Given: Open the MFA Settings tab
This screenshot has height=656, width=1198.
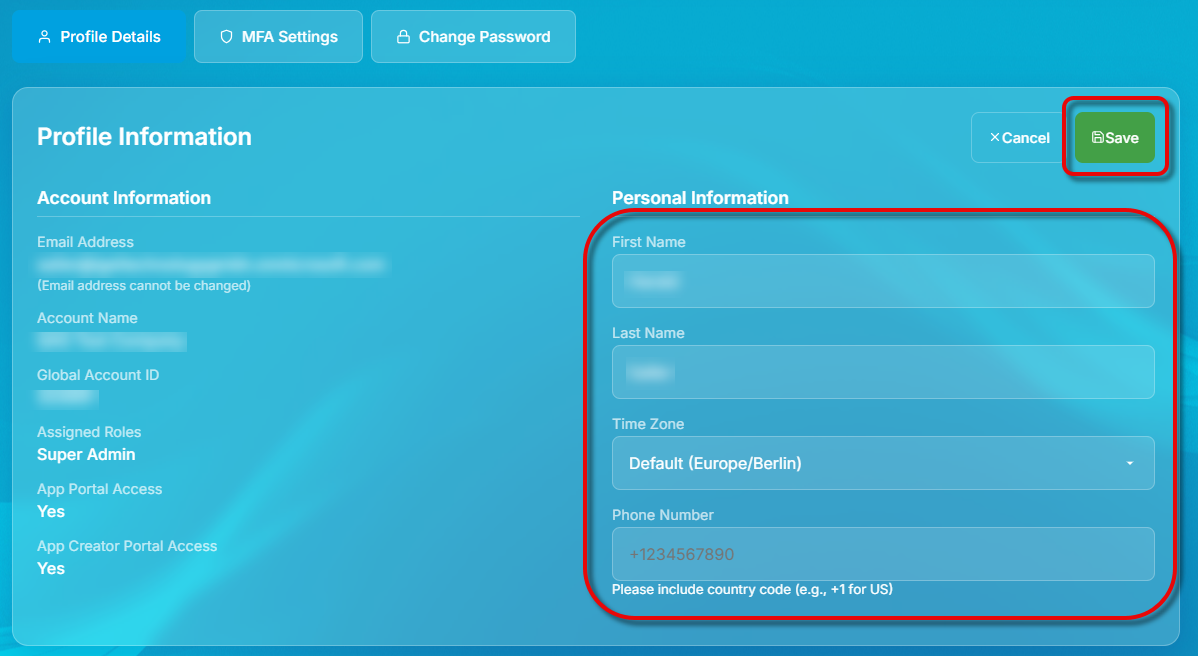Looking at the screenshot, I should pos(278,37).
